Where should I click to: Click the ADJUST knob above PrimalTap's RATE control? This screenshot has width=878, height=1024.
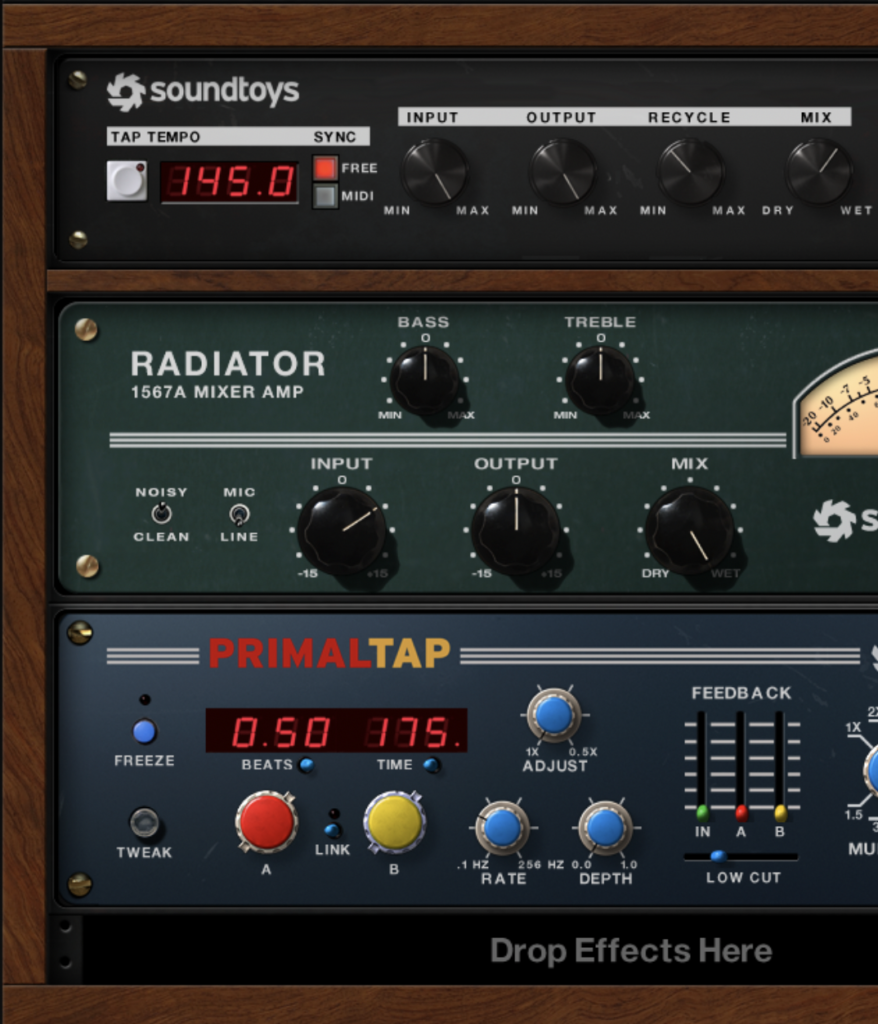click(x=554, y=718)
